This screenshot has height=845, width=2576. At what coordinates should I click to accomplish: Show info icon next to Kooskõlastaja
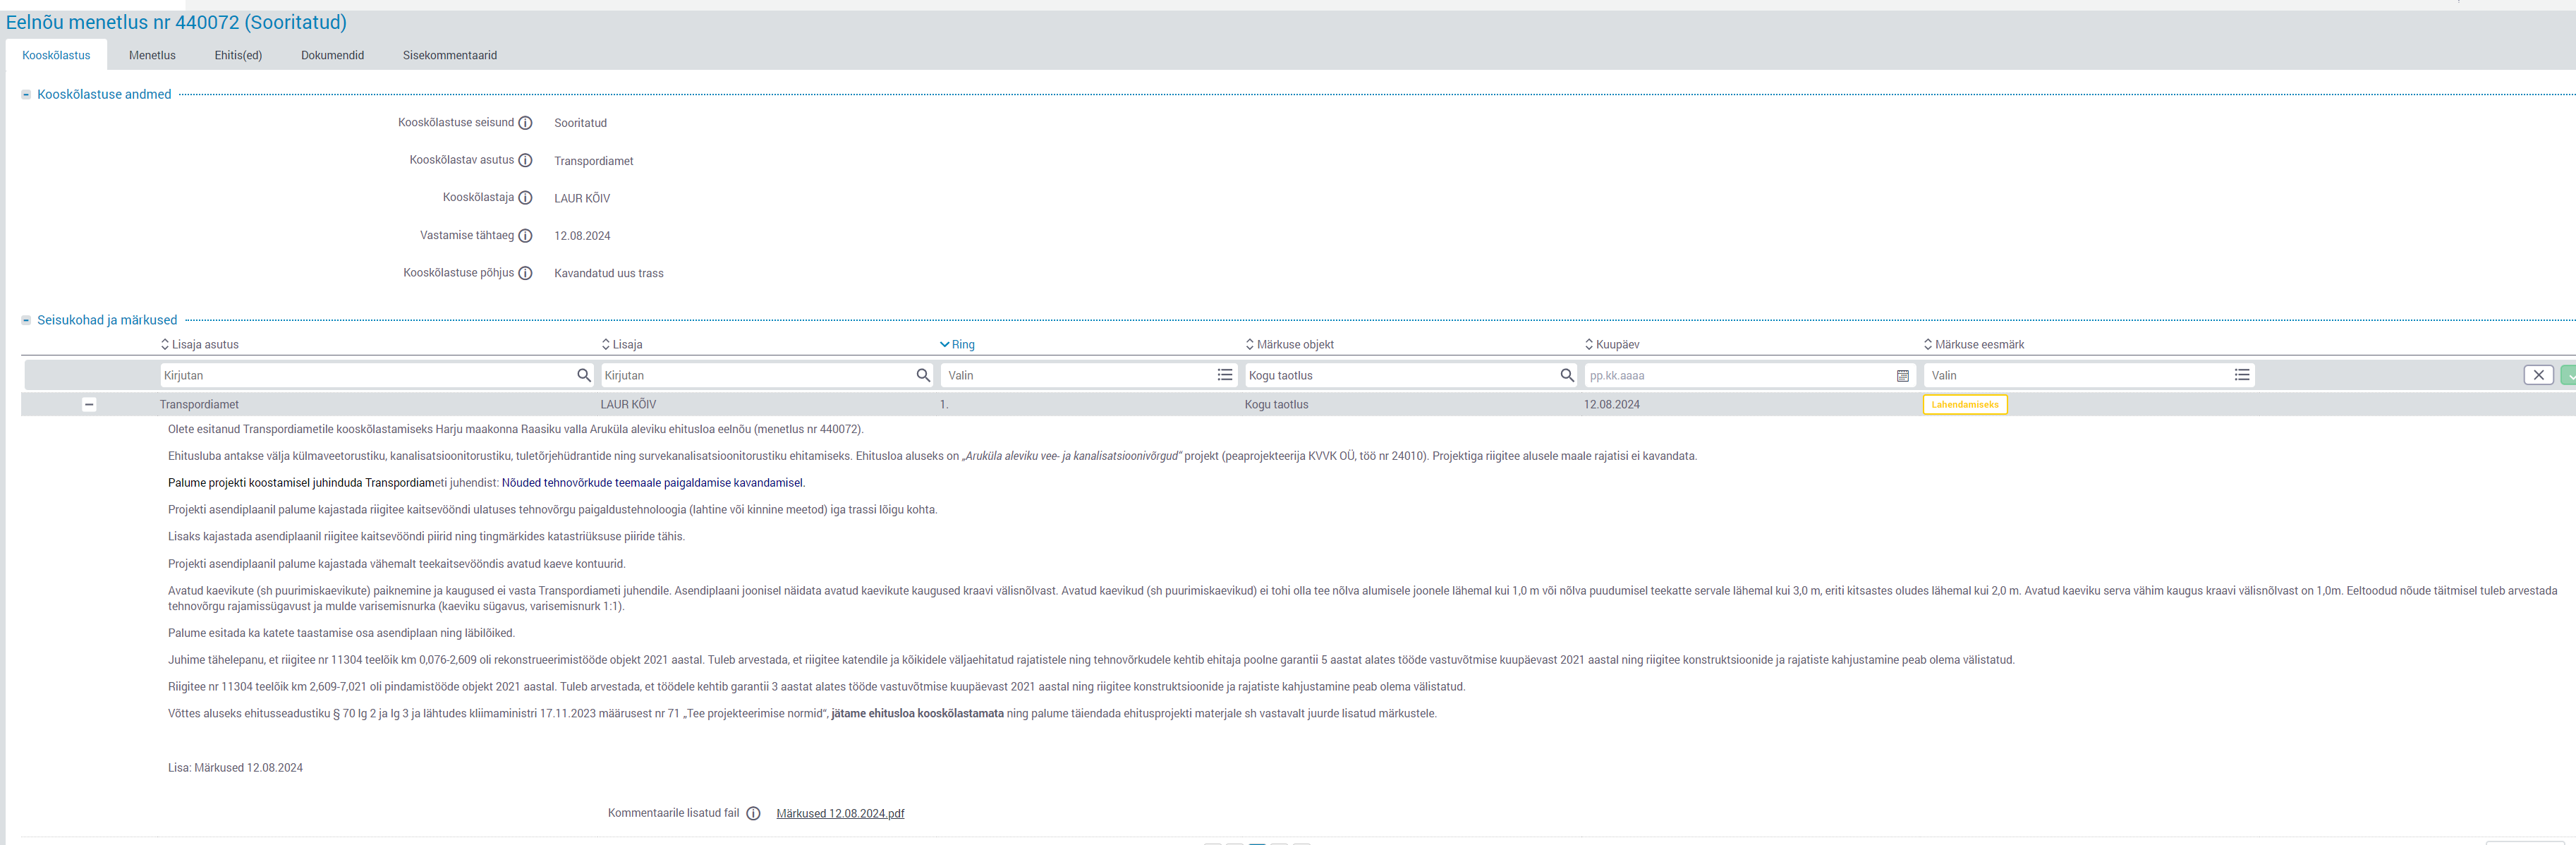tap(525, 198)
